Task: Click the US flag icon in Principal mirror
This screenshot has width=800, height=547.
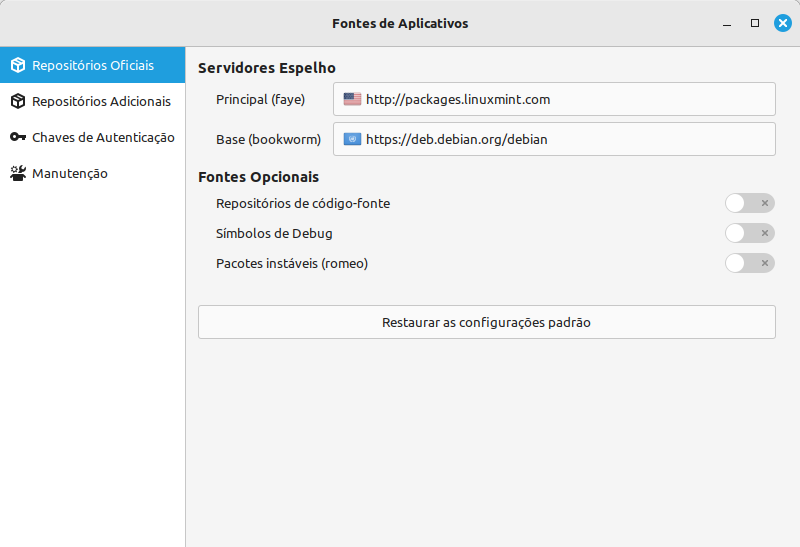Action: click(352, 99)
